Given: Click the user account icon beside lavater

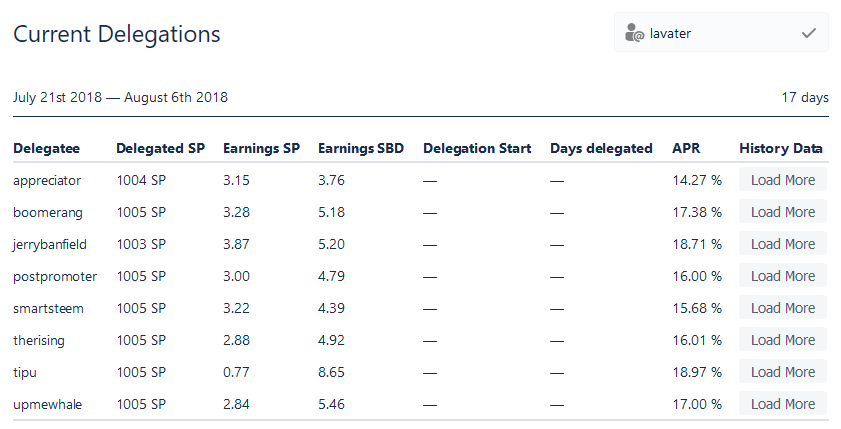Looking at the screenshot, I should click(634, 34).
